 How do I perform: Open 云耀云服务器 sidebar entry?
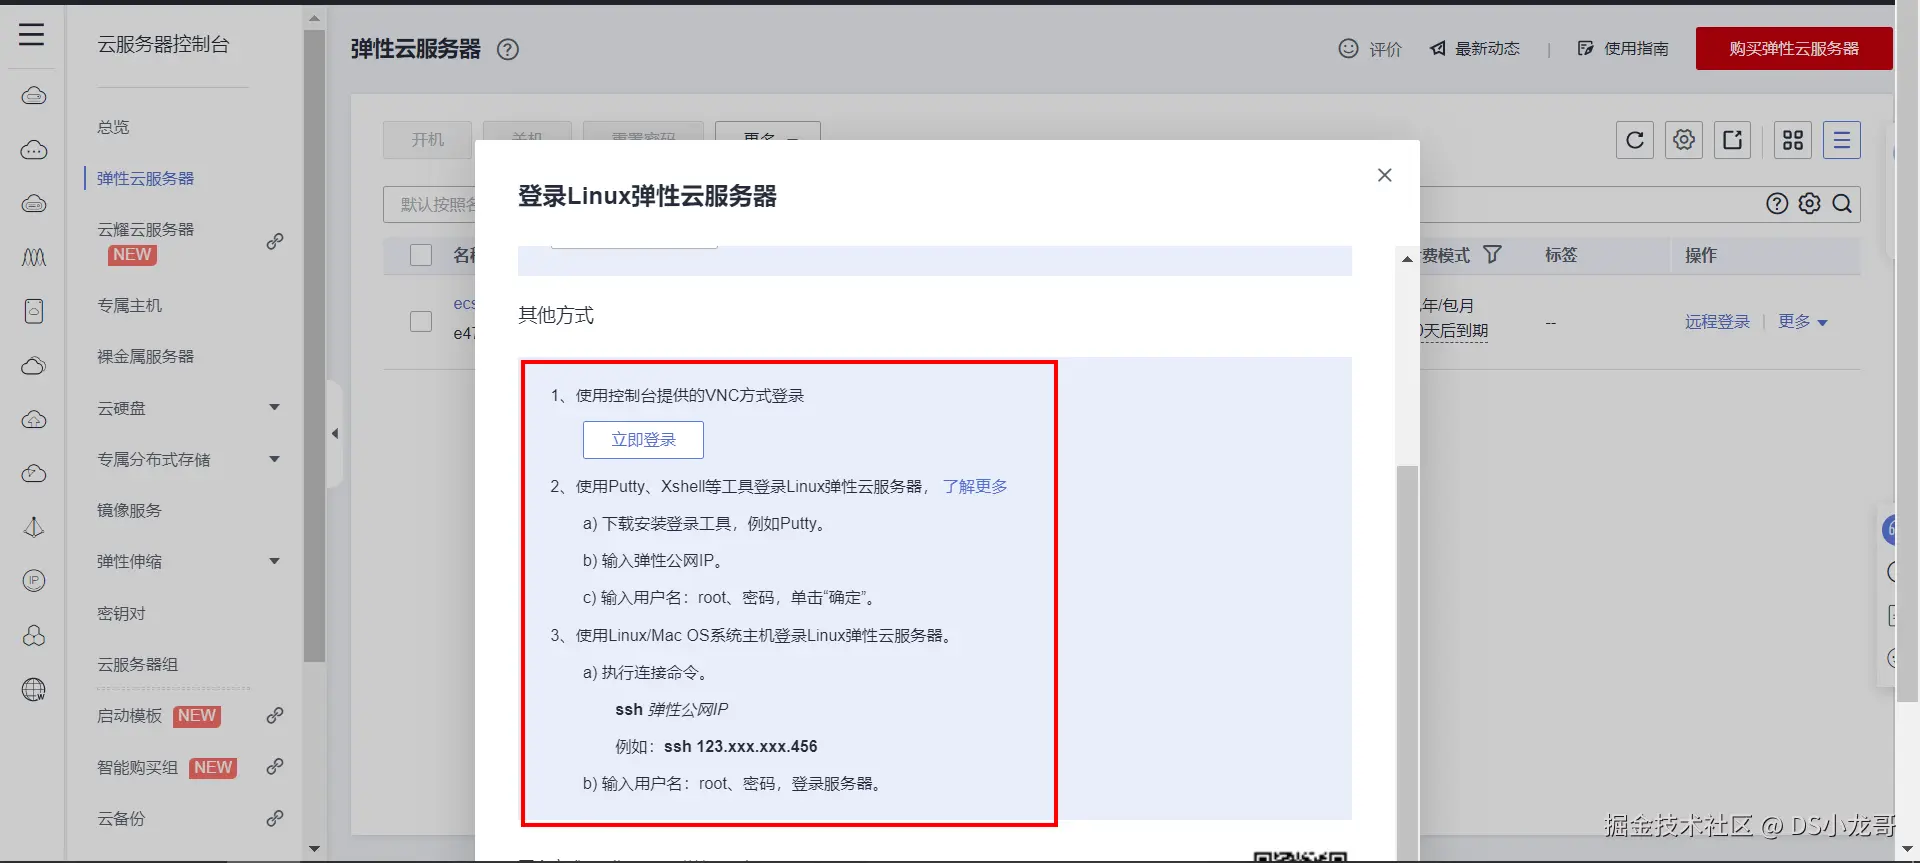(145, 229)
